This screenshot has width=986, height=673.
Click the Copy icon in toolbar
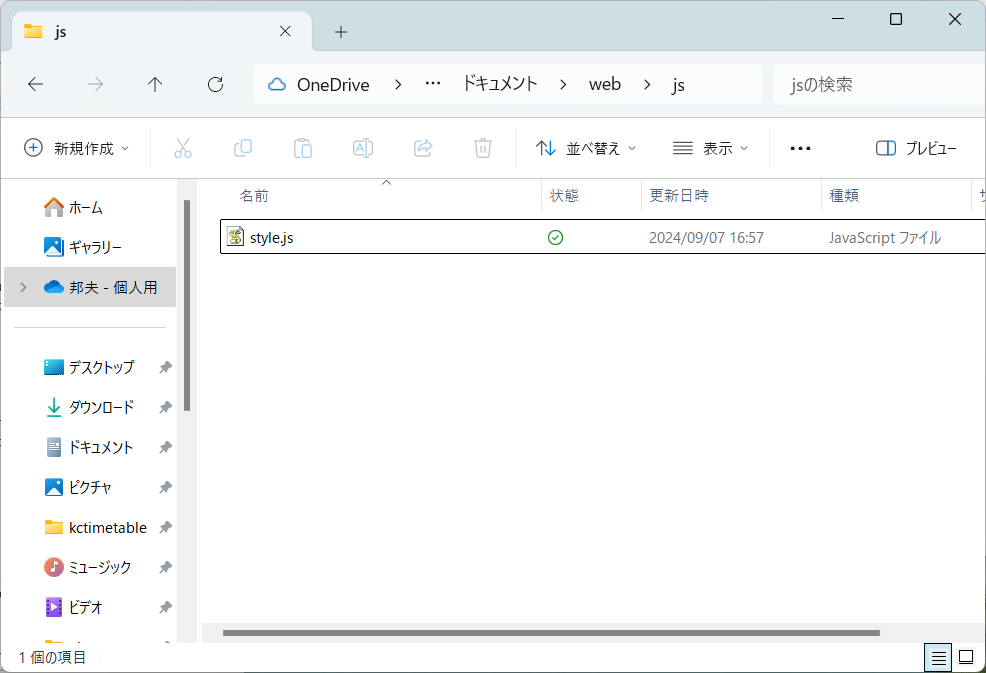click(242, 148)
